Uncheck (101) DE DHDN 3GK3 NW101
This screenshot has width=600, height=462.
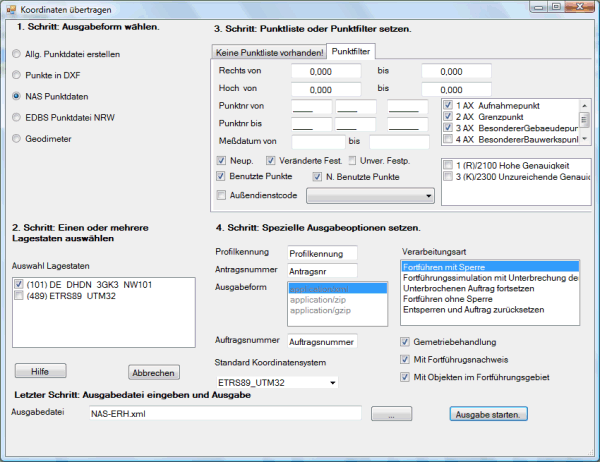pos(18,284)
